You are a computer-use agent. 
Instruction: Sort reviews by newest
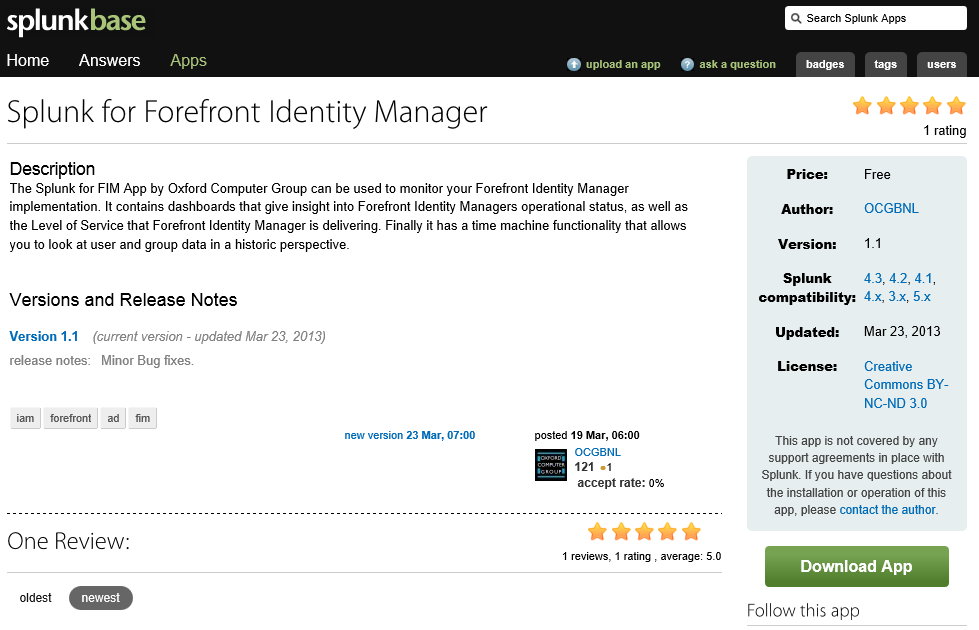101,598
